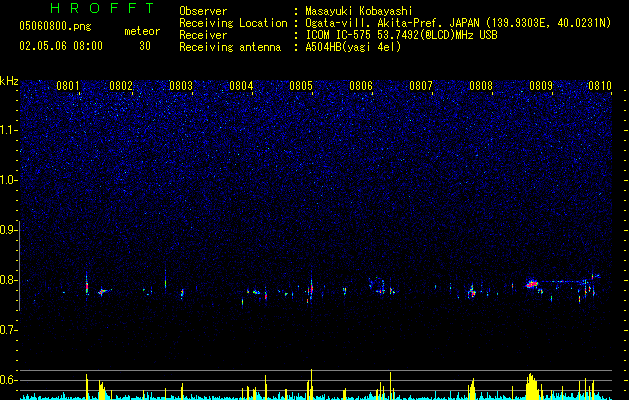Click the 0802 time marker
Image resolution: width=629 pixels, height=400 pixels.
point(121,86)
